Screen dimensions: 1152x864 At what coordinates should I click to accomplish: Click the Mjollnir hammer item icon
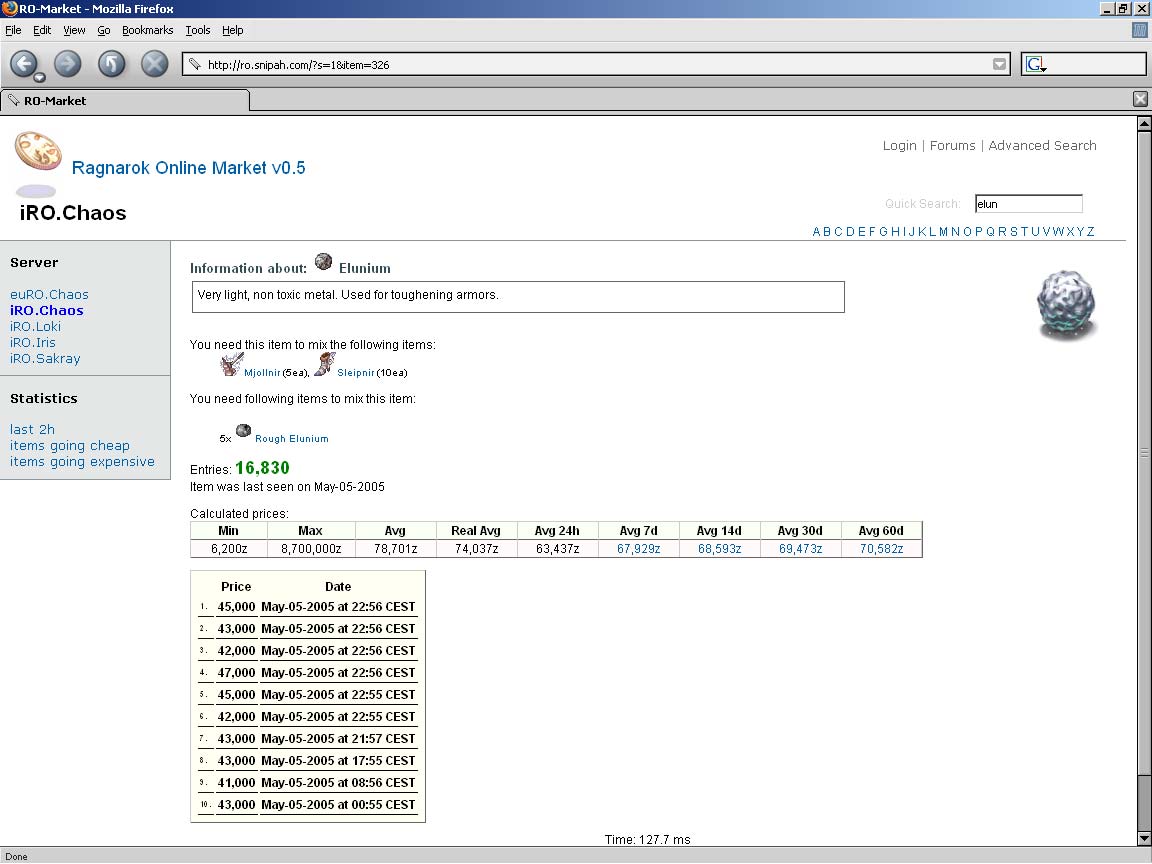click(231, 364)
